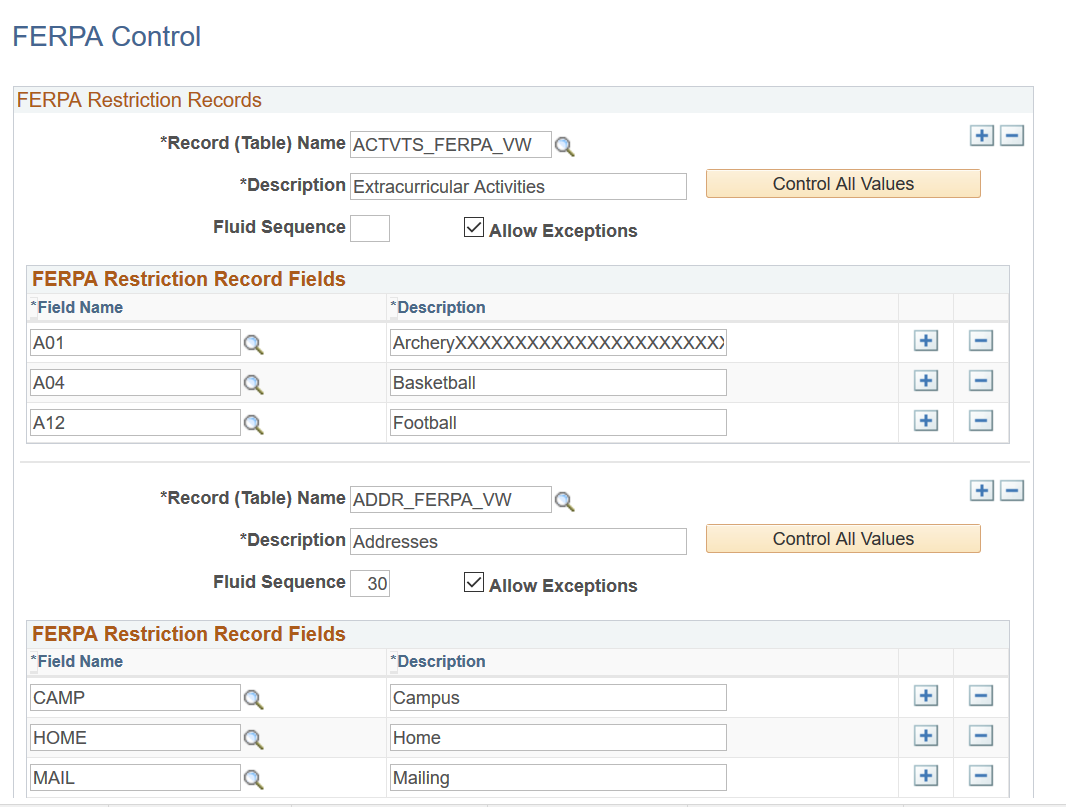Delete the Addresses restriction record
This screenshot has width=1066, height=807.
point(1012,490)
